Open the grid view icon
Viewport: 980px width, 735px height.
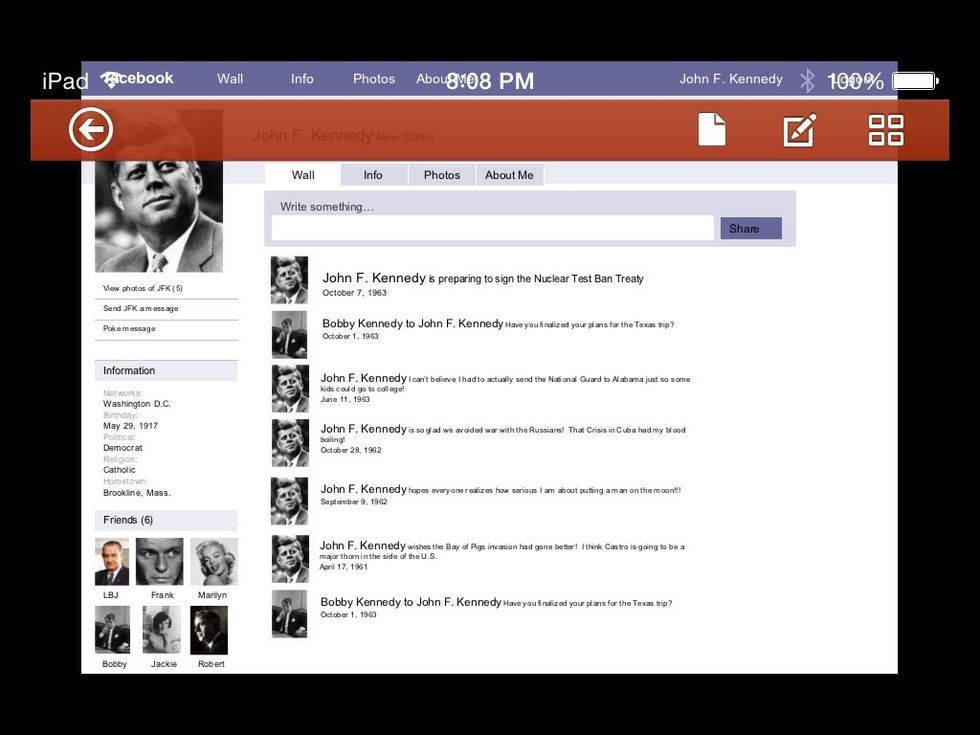tap(885, 130)
